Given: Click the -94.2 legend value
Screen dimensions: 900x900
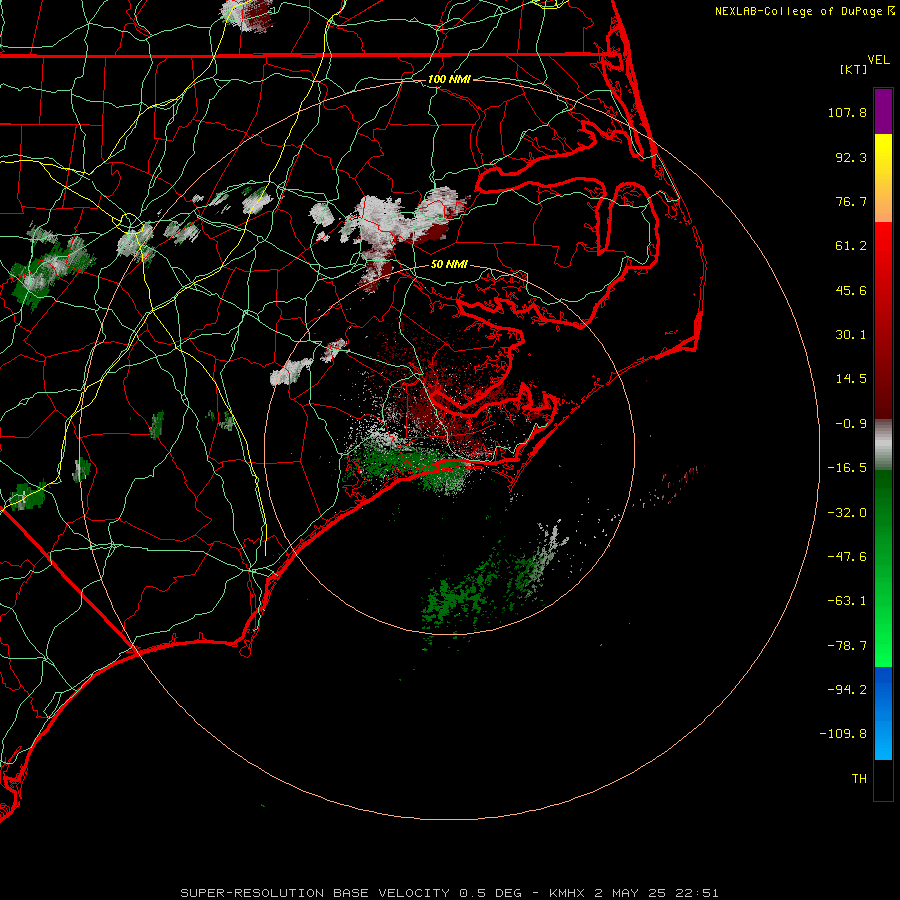Looking at the screenshot, I should point(847,689).
